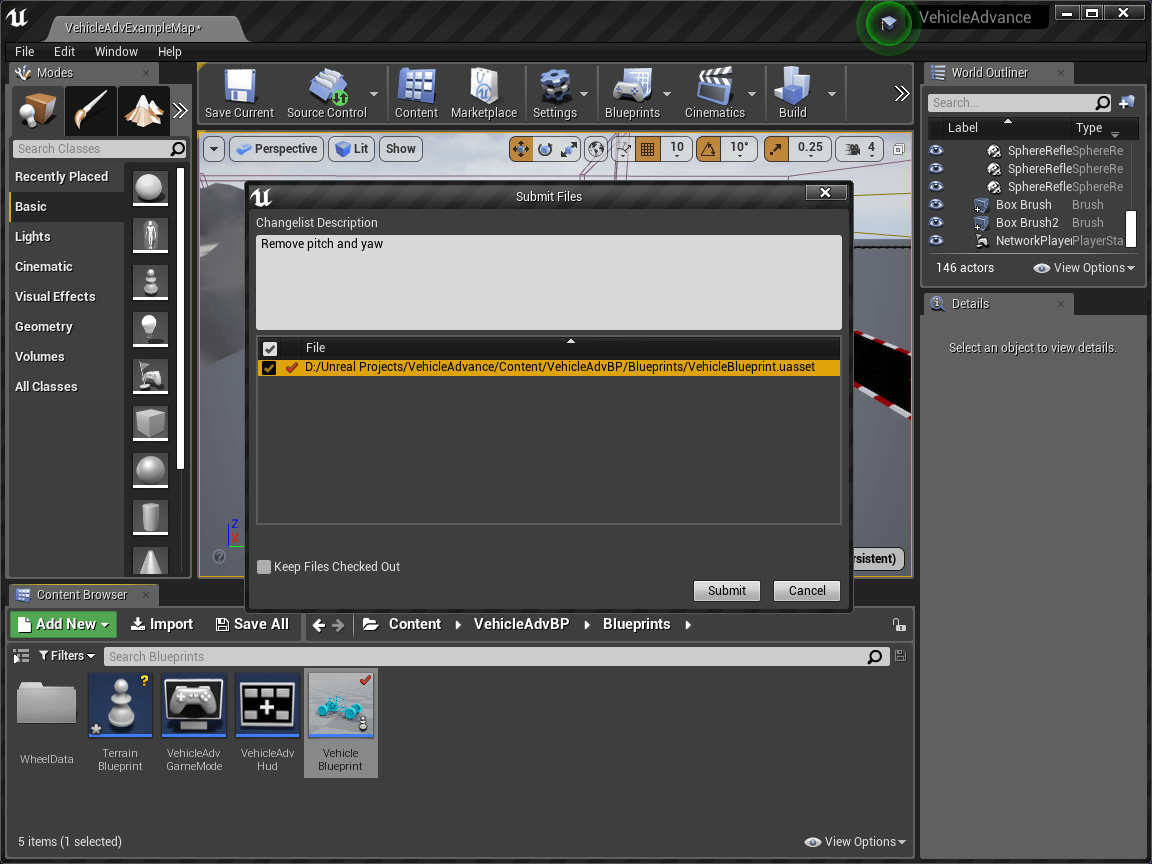Switch to Landscape mode in the Modes panel
Viewport: 1152px width, 864px height.
tap(143, 108)
